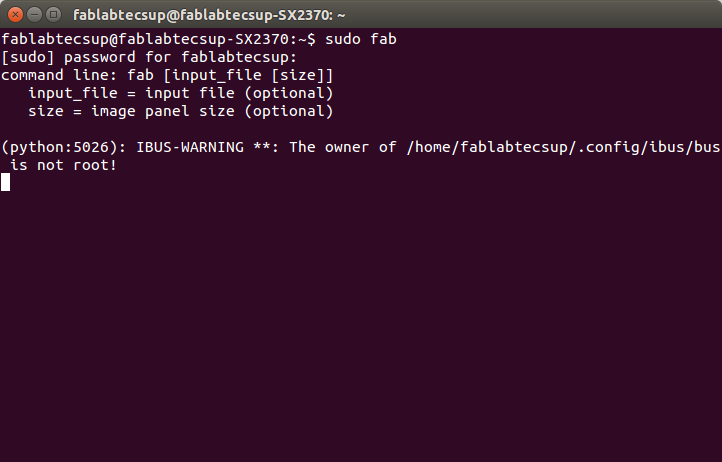
Task: Click the words "The owner of"
Action: pos(343,147)
